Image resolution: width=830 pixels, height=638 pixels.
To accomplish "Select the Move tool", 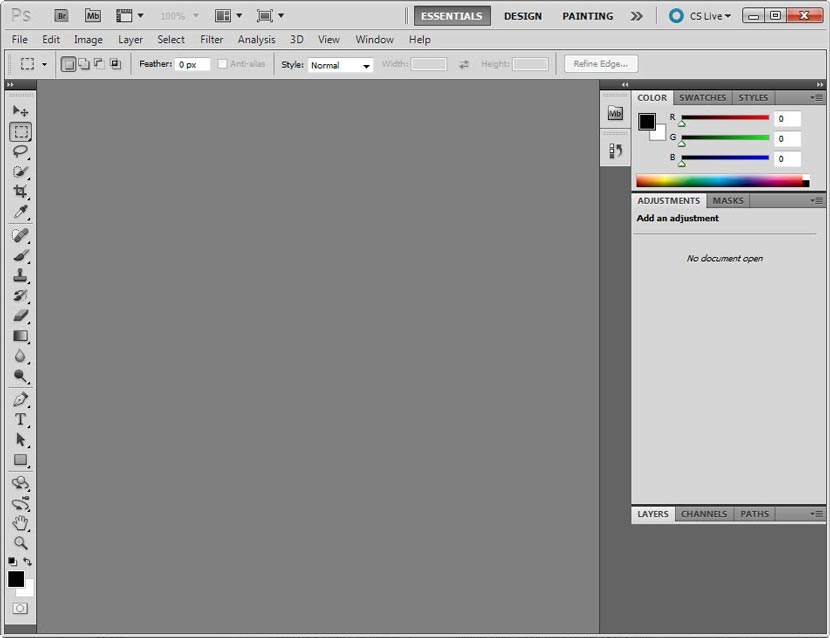I will pyautogui.click(x=21, y=110).
